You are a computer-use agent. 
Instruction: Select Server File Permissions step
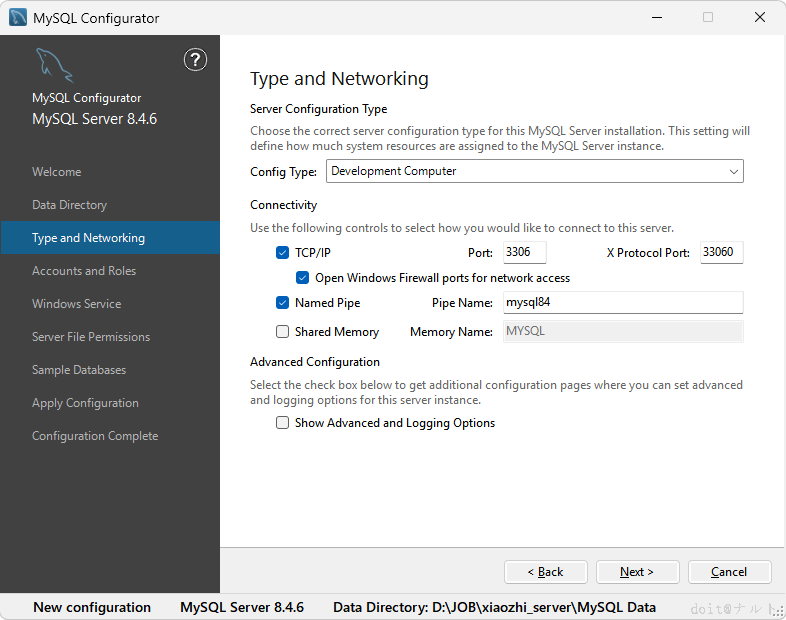pos(91,337)
